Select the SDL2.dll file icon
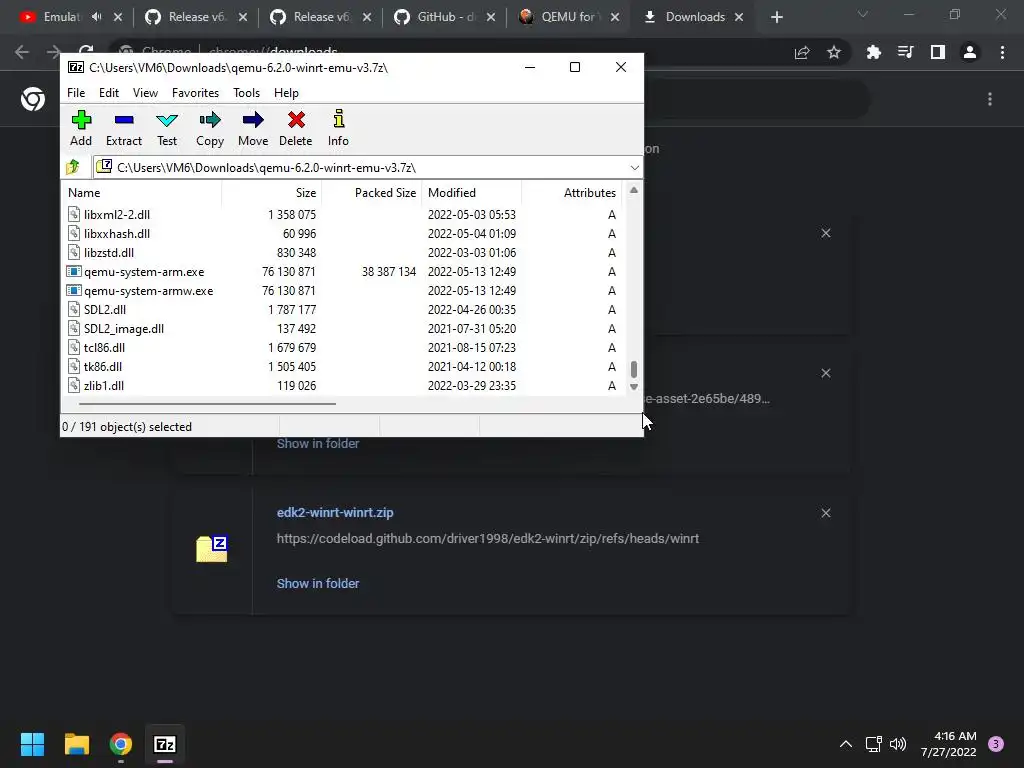1024x768 pixels. (74, 309)
